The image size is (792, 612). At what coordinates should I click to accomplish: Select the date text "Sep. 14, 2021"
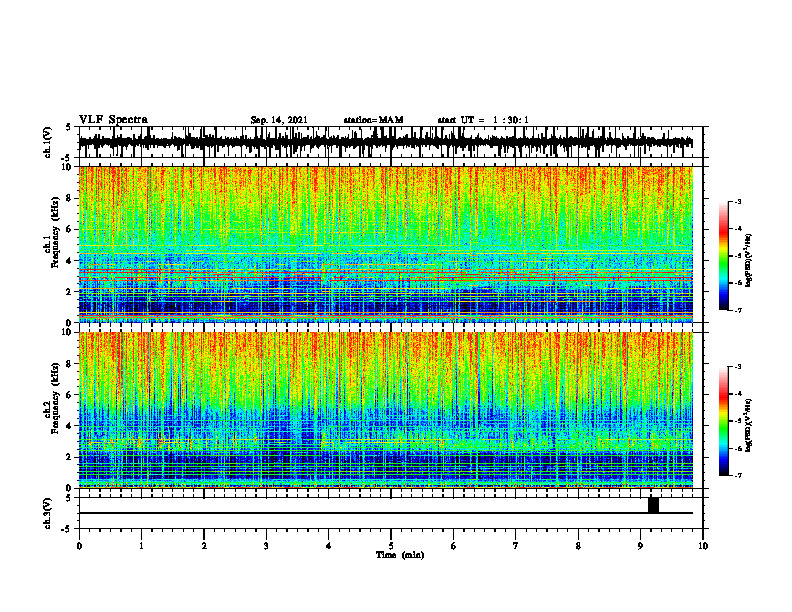click(279, 120)
